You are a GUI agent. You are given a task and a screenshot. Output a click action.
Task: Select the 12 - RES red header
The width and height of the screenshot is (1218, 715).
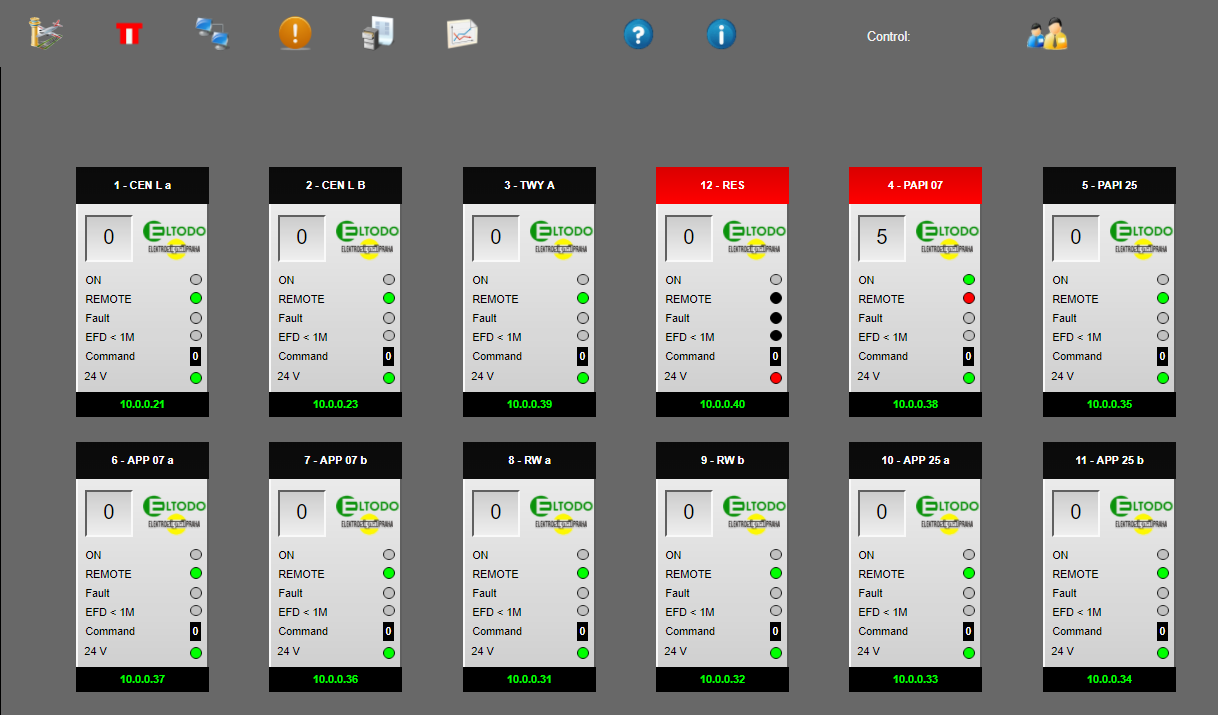point(722,185)
